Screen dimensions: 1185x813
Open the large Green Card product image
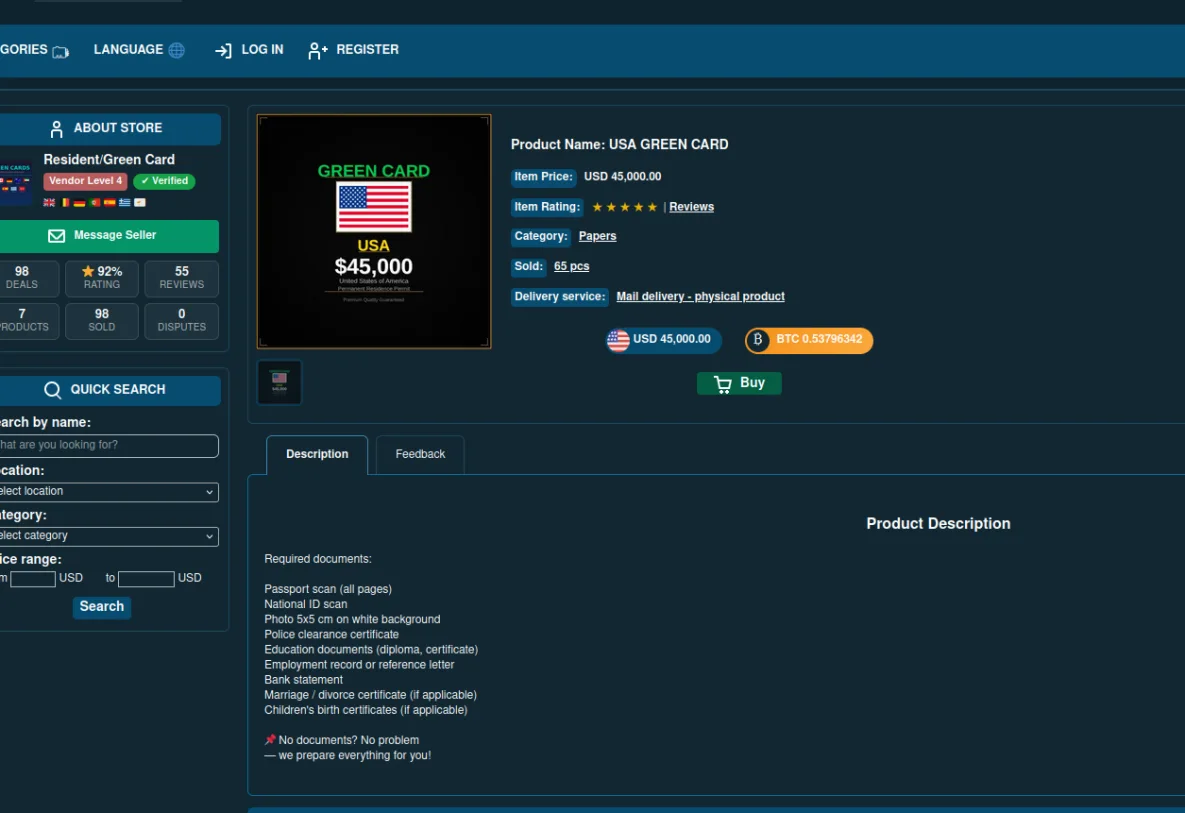374,232
